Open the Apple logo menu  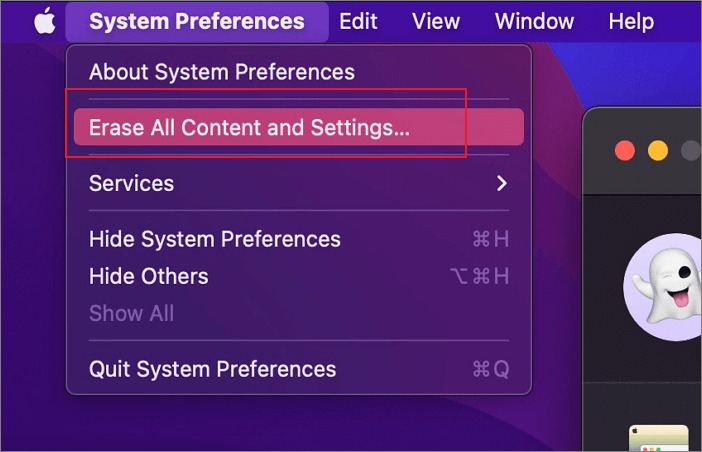45,21
